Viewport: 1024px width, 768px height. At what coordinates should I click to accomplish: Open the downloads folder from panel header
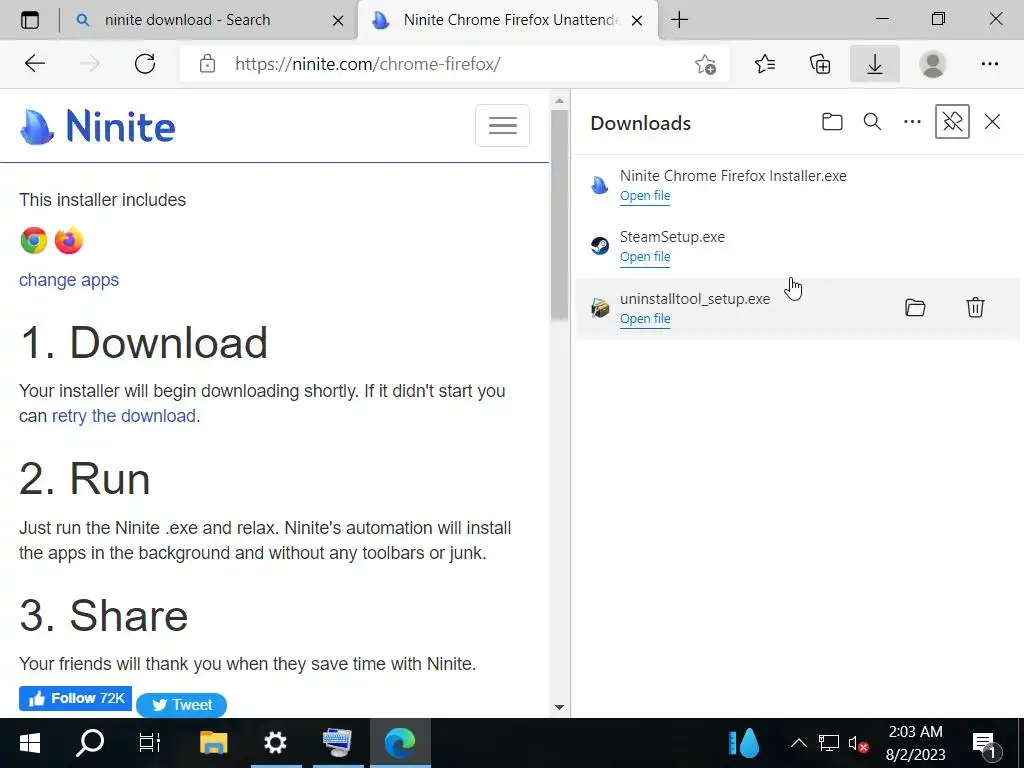click(832, 121)
